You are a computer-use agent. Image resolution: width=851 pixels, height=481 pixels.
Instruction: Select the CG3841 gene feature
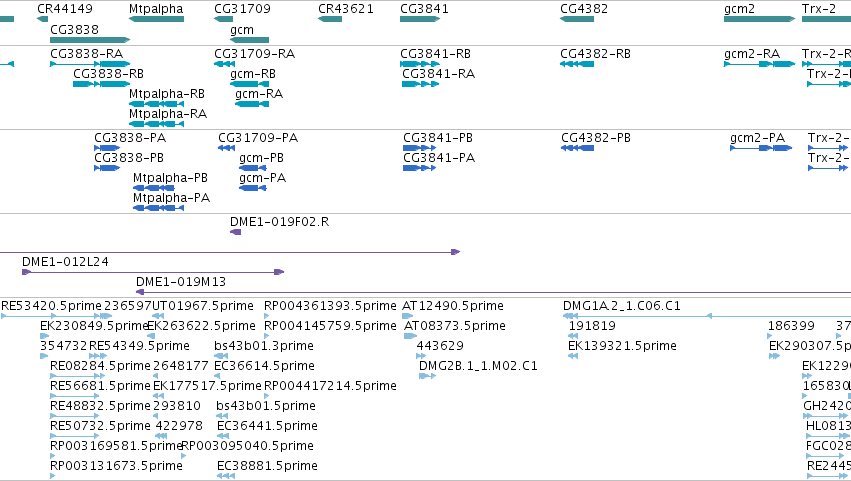click(x=420, y=20)
